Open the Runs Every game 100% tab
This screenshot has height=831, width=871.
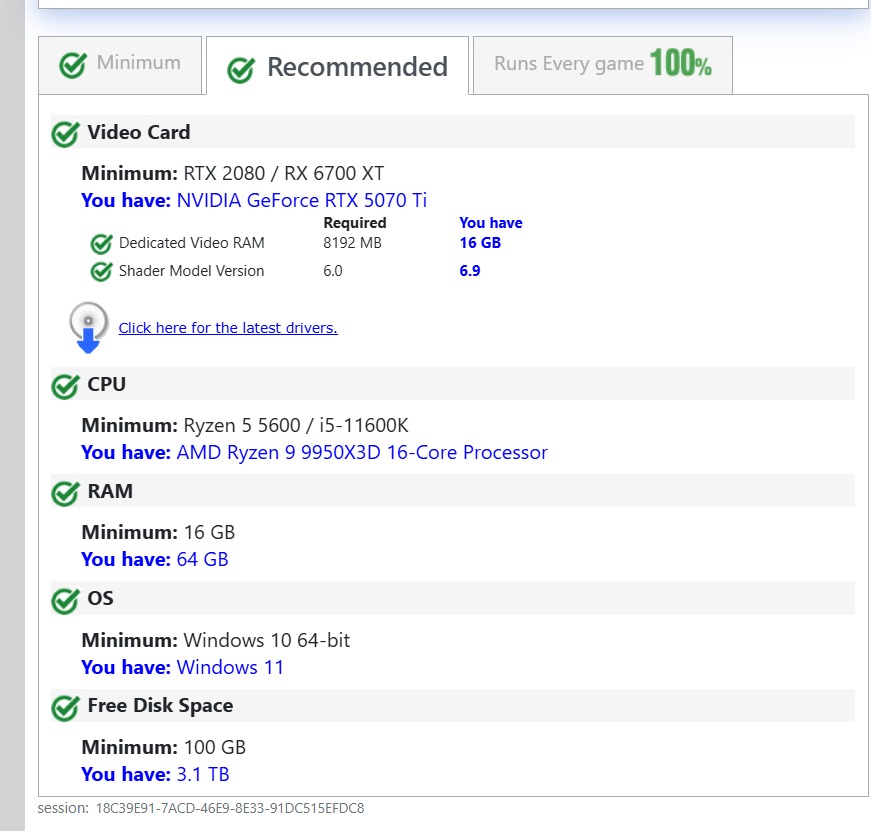click(x=603, y=65)
